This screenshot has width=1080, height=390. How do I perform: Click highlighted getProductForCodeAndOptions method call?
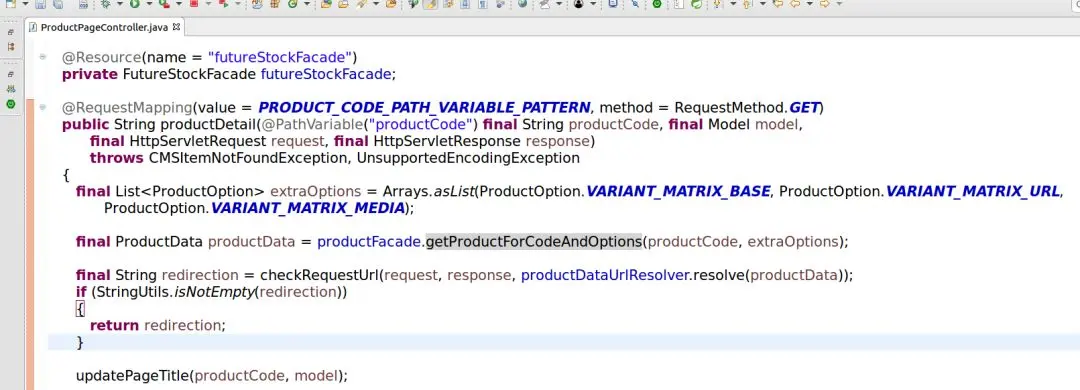coord(534,241)
